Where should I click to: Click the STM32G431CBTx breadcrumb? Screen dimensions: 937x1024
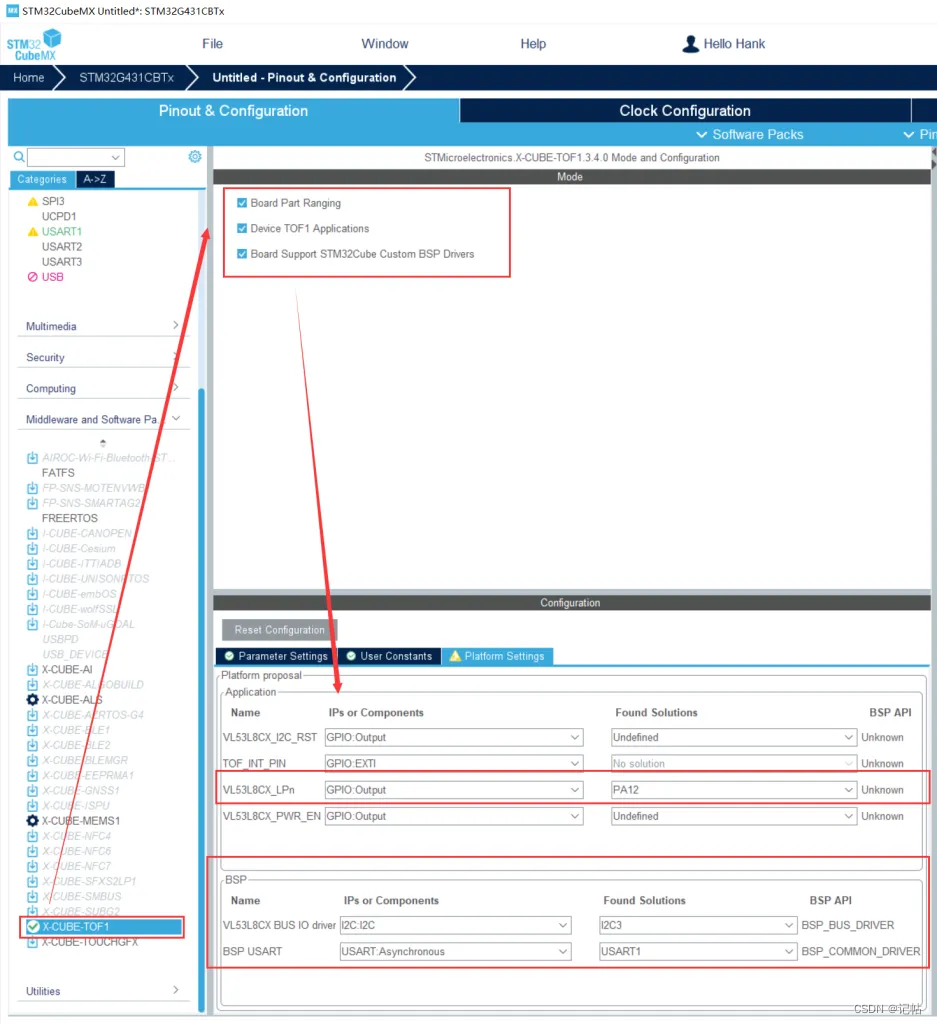(x=127, y=78)
